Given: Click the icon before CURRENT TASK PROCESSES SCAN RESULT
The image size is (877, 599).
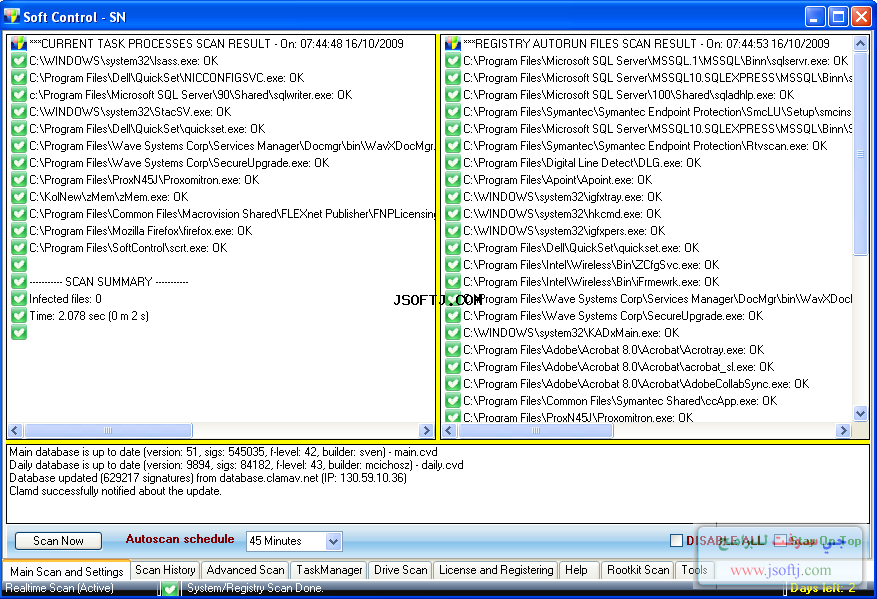Looking at the screenshot, I should point(18,44).
